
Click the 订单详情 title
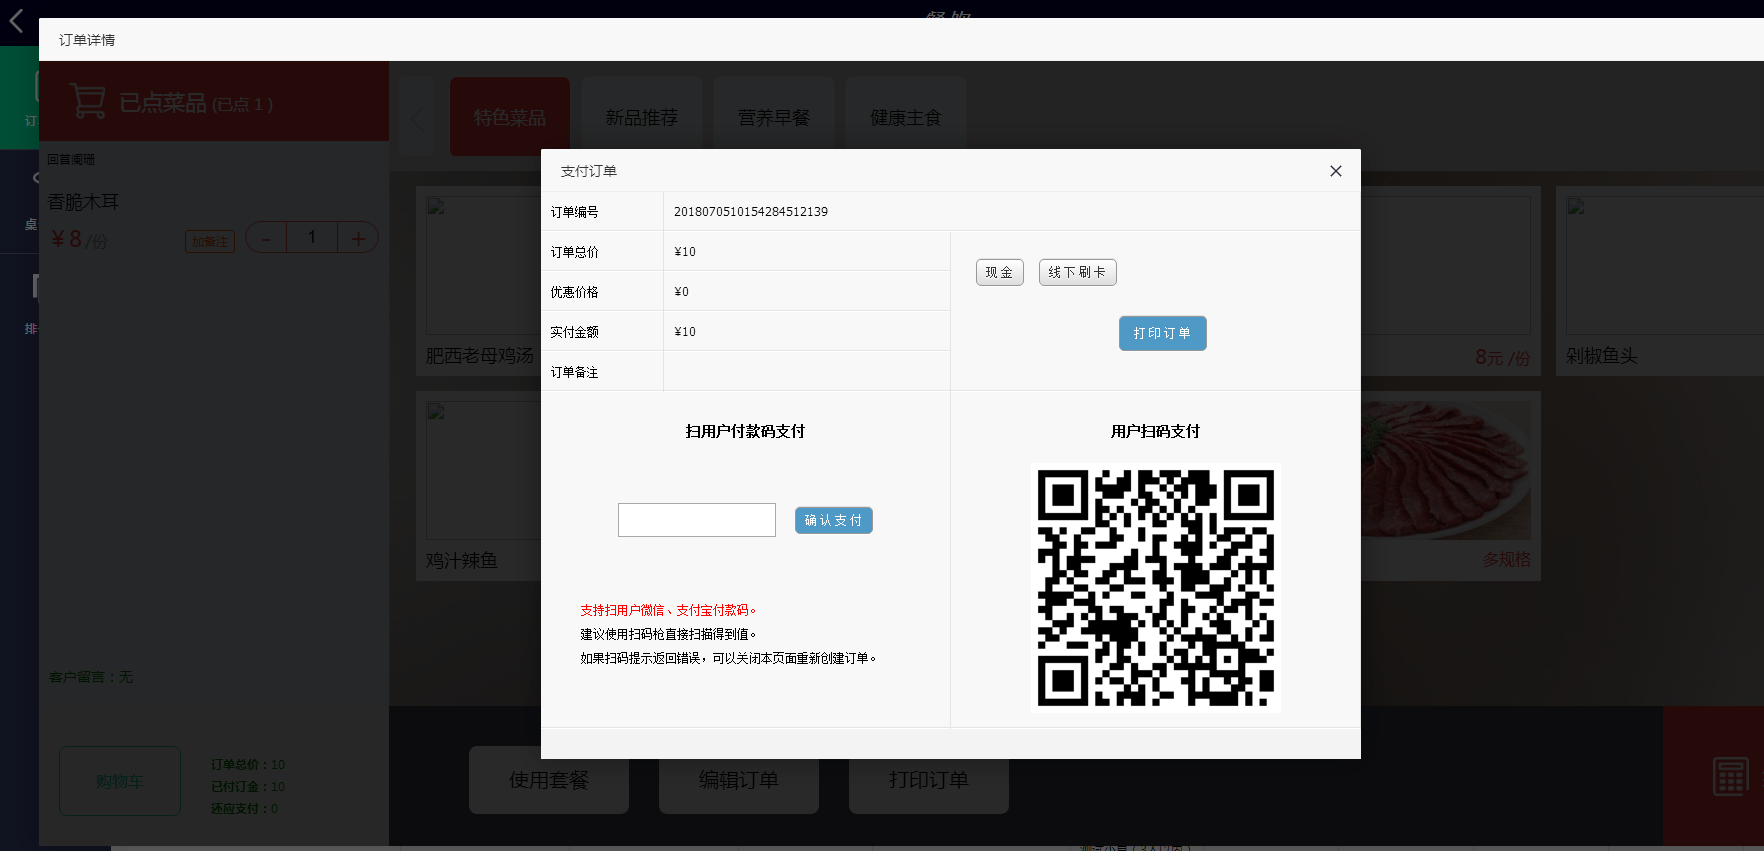tap(87, 40)
